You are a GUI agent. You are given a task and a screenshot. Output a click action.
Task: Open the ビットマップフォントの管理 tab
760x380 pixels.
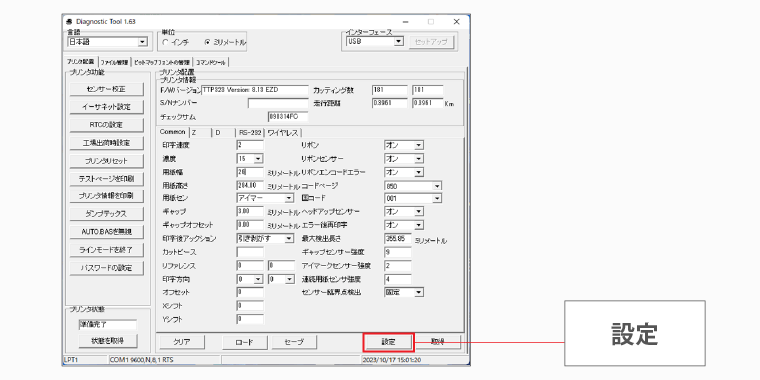[162, 62]
